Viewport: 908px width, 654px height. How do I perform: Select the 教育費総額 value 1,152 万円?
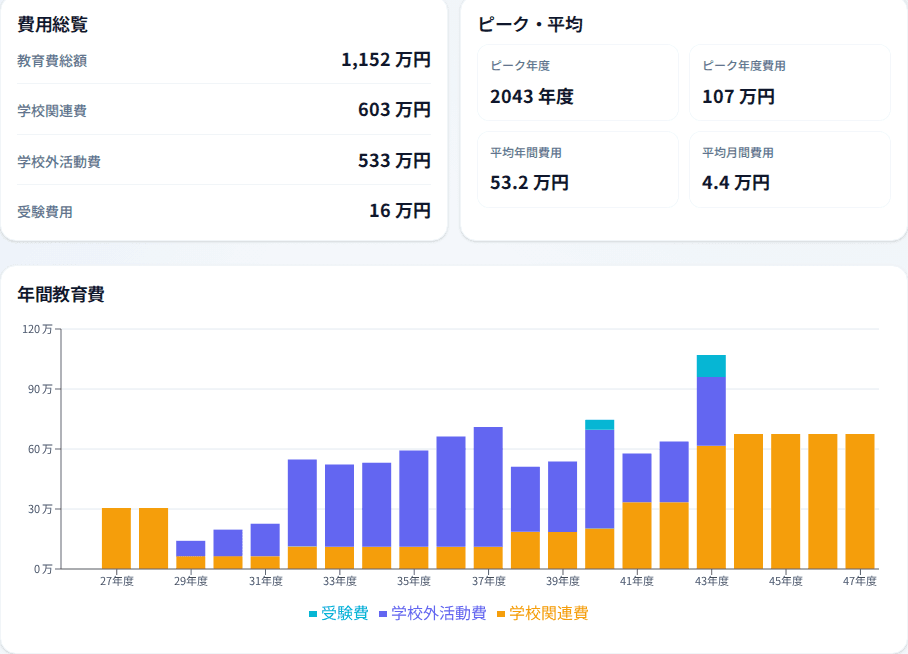tap(386, 60)
